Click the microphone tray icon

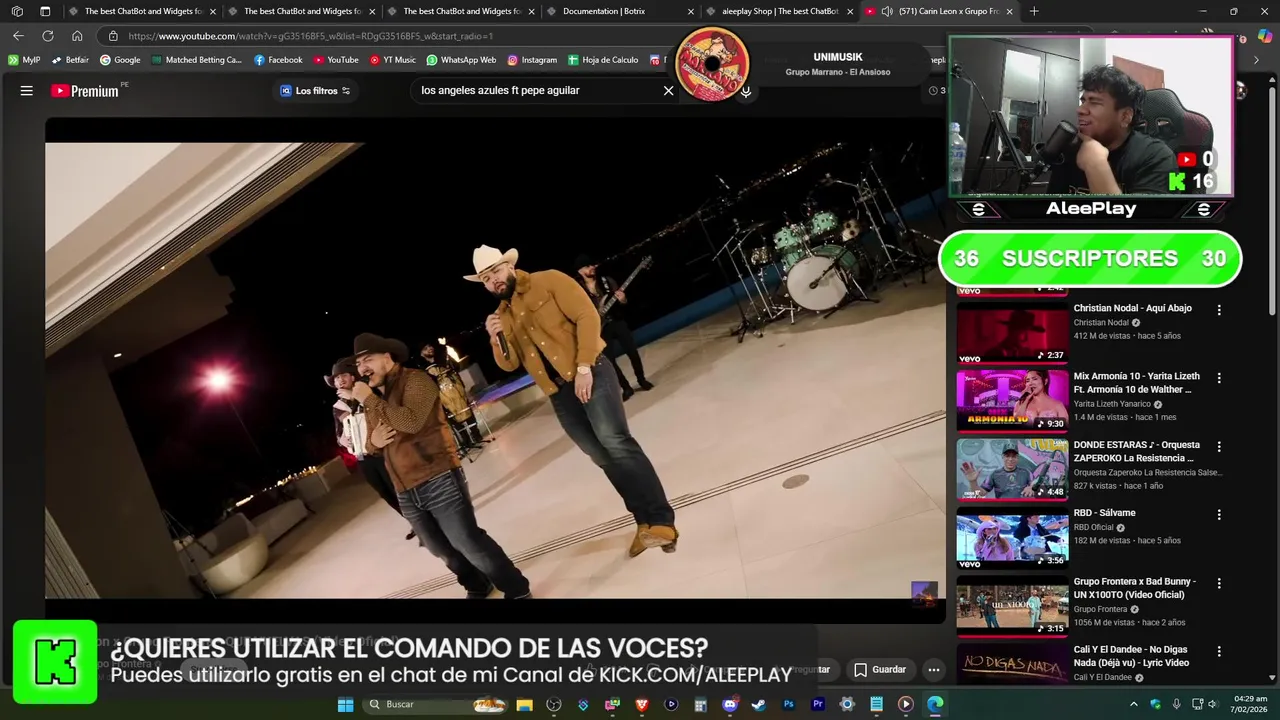tap(1176, 704)
